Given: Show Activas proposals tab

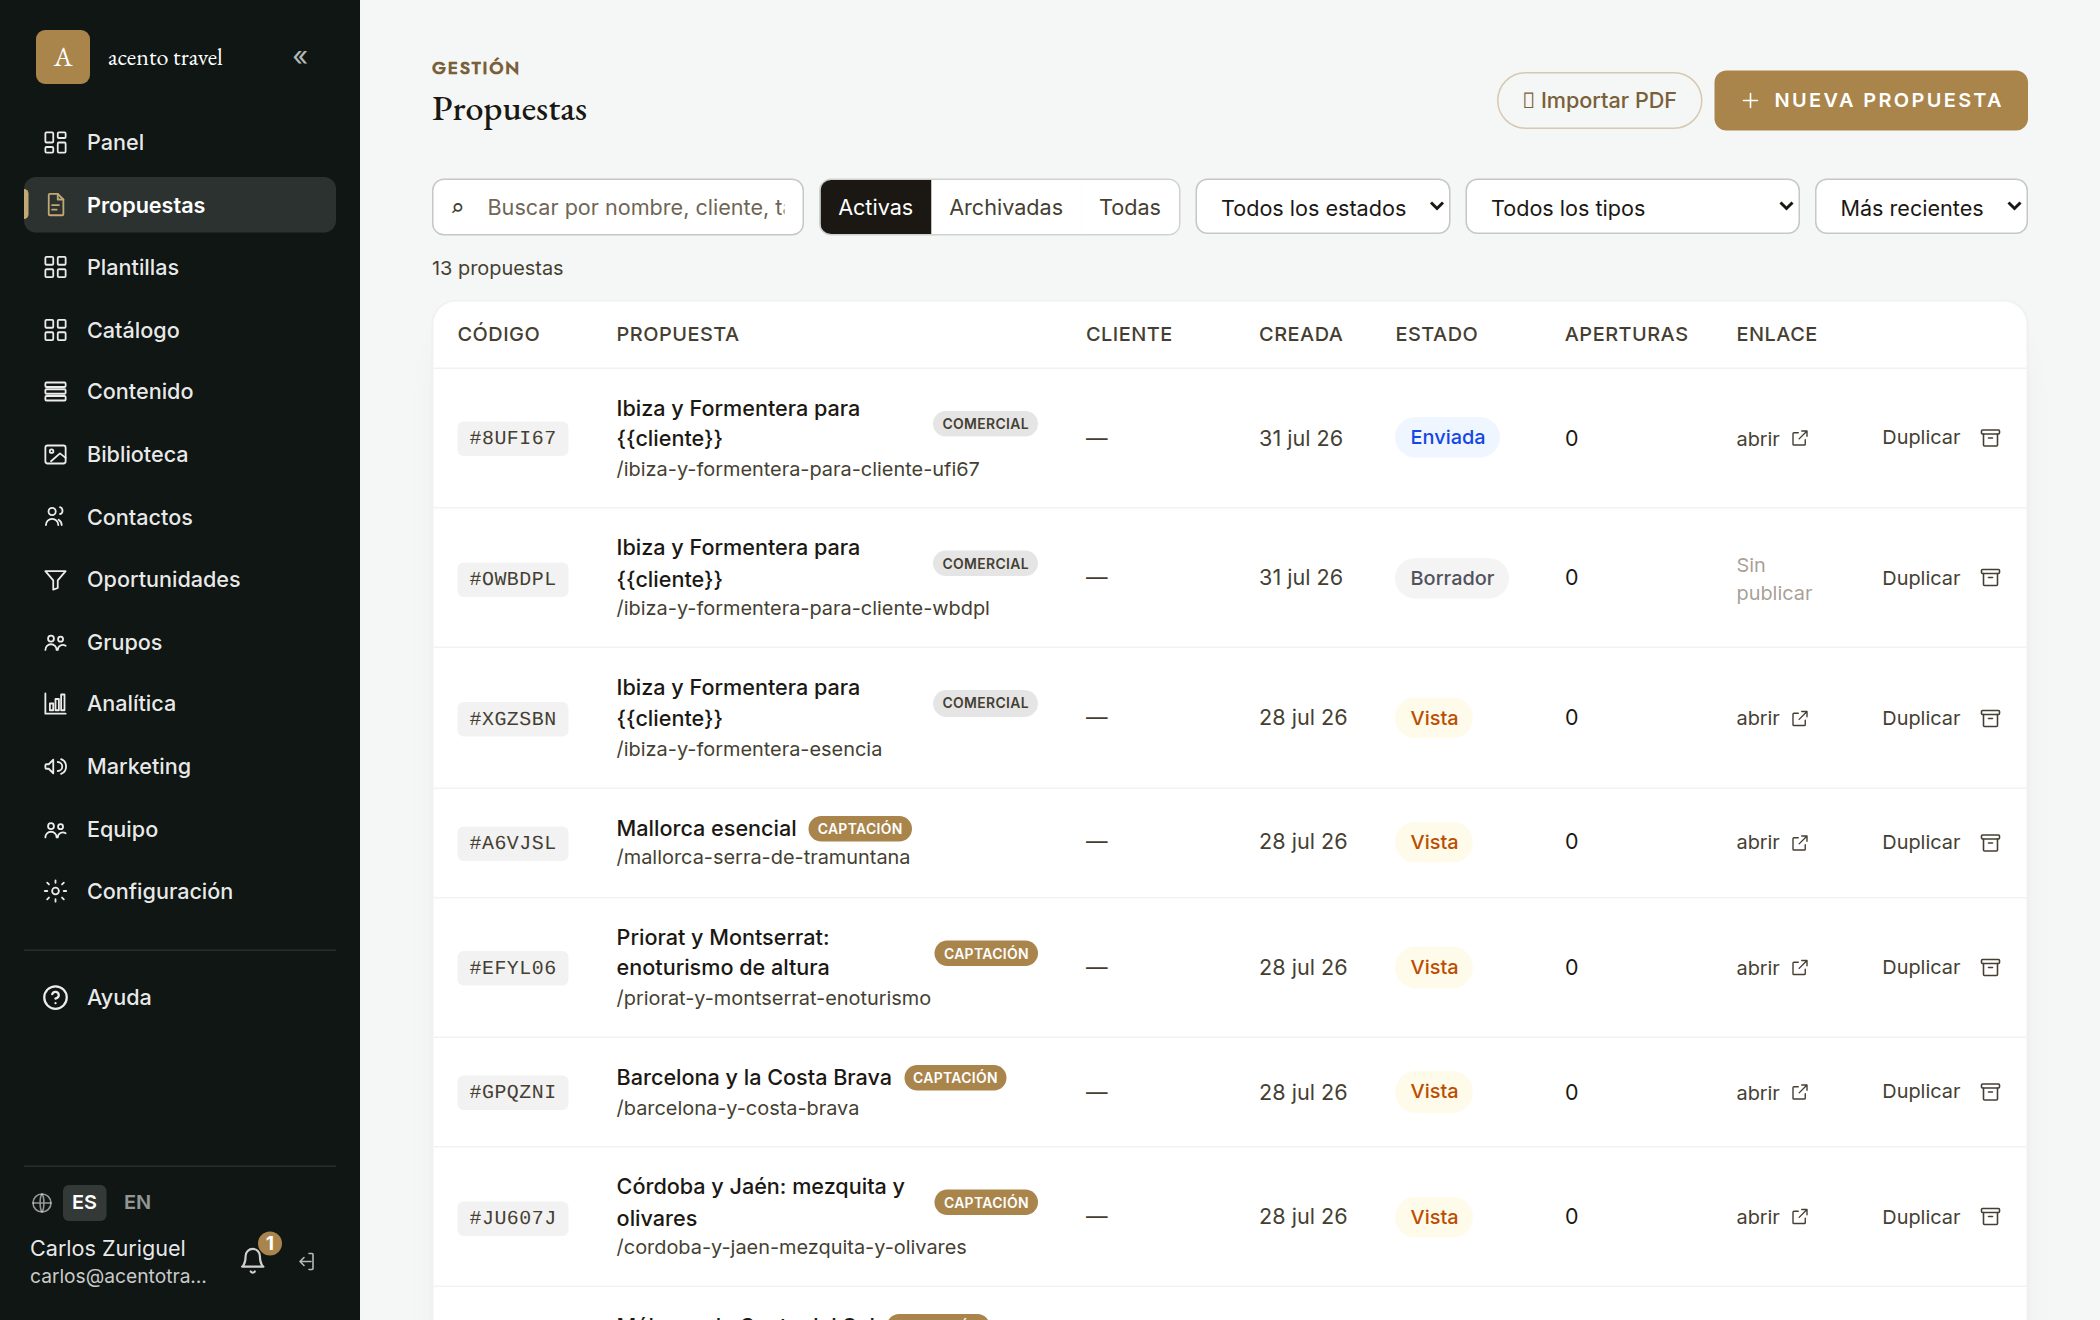Looking at the screenshot, I should click(875, 207).
